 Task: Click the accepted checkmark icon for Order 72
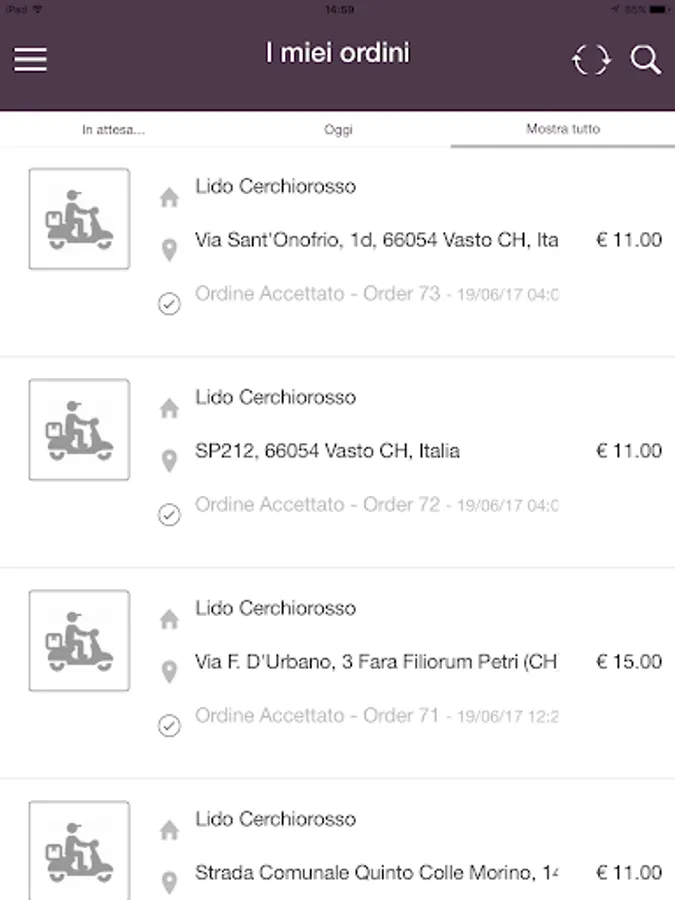[169, 515]
